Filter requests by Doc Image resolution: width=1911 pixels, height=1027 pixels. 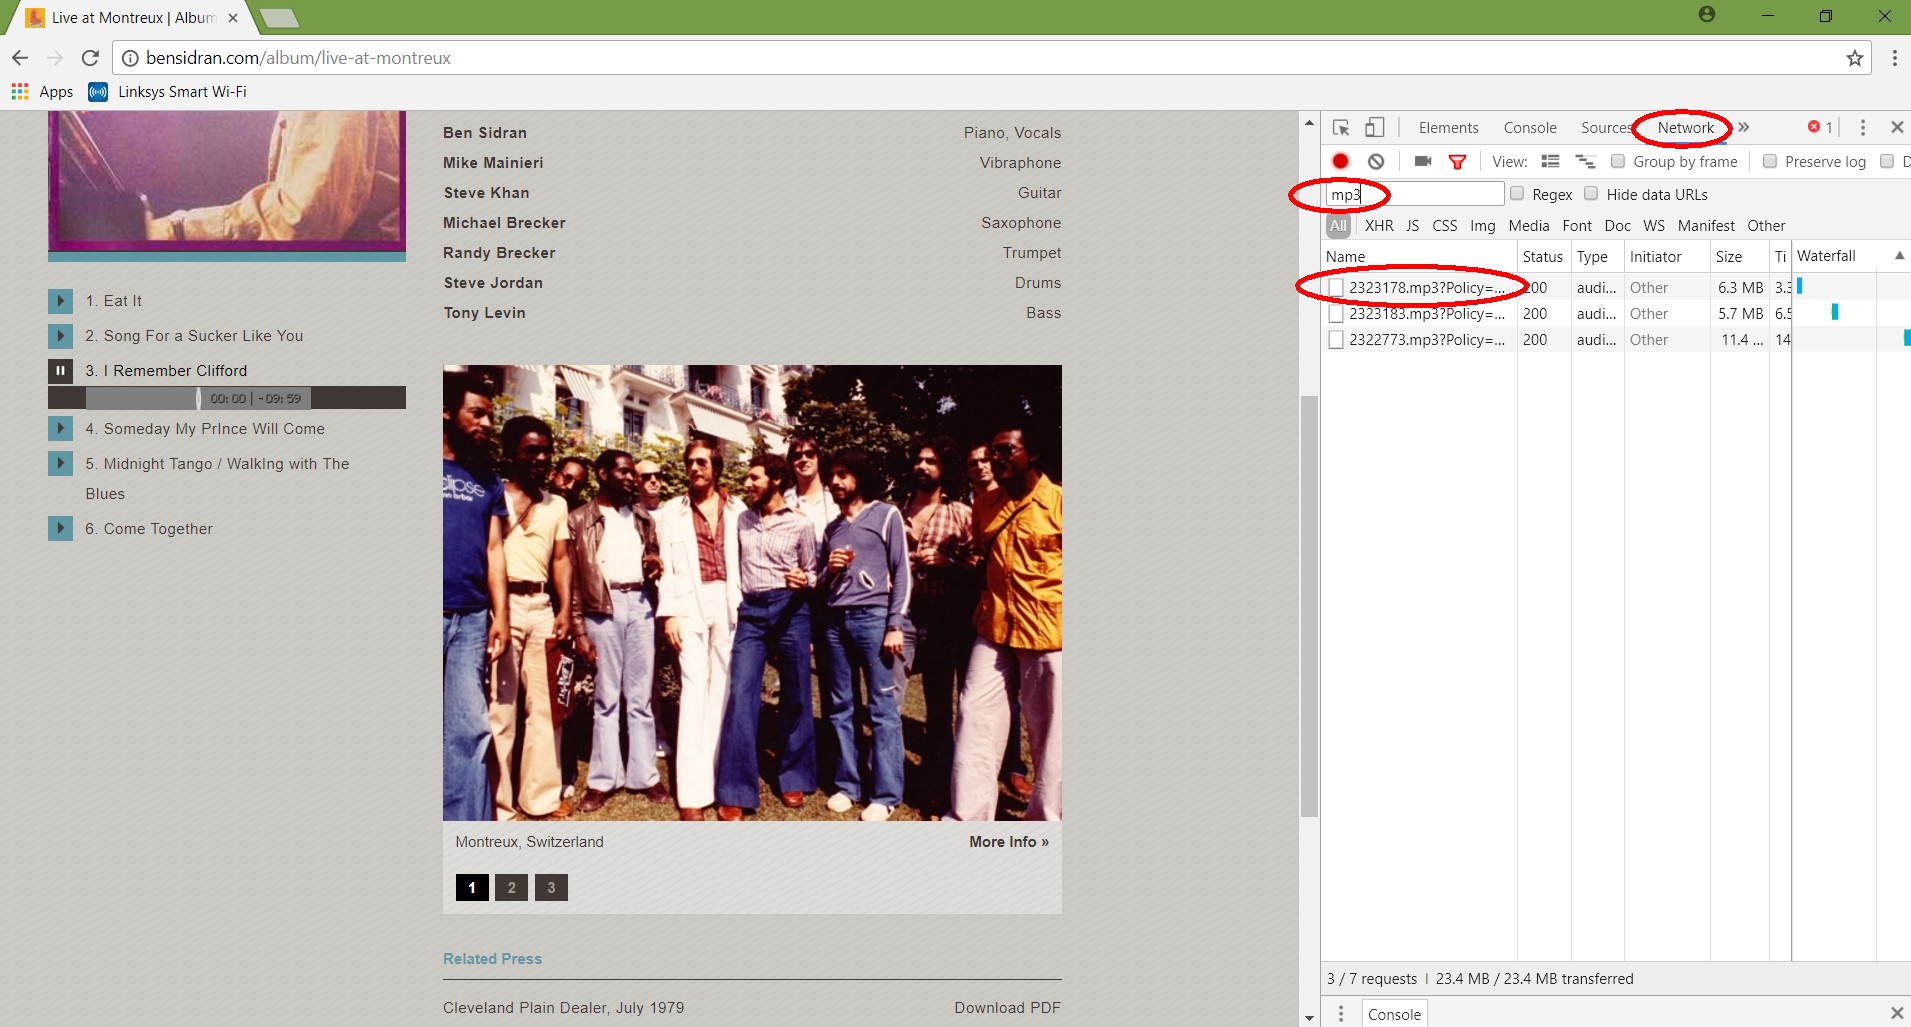(1617, 226)
